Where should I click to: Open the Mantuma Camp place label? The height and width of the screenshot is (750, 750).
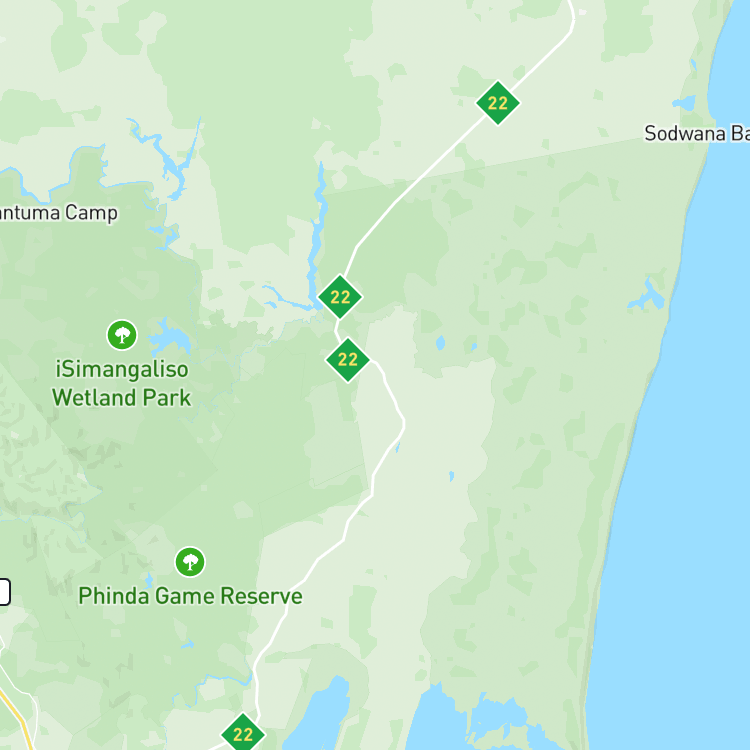click(x=58, y=212)
